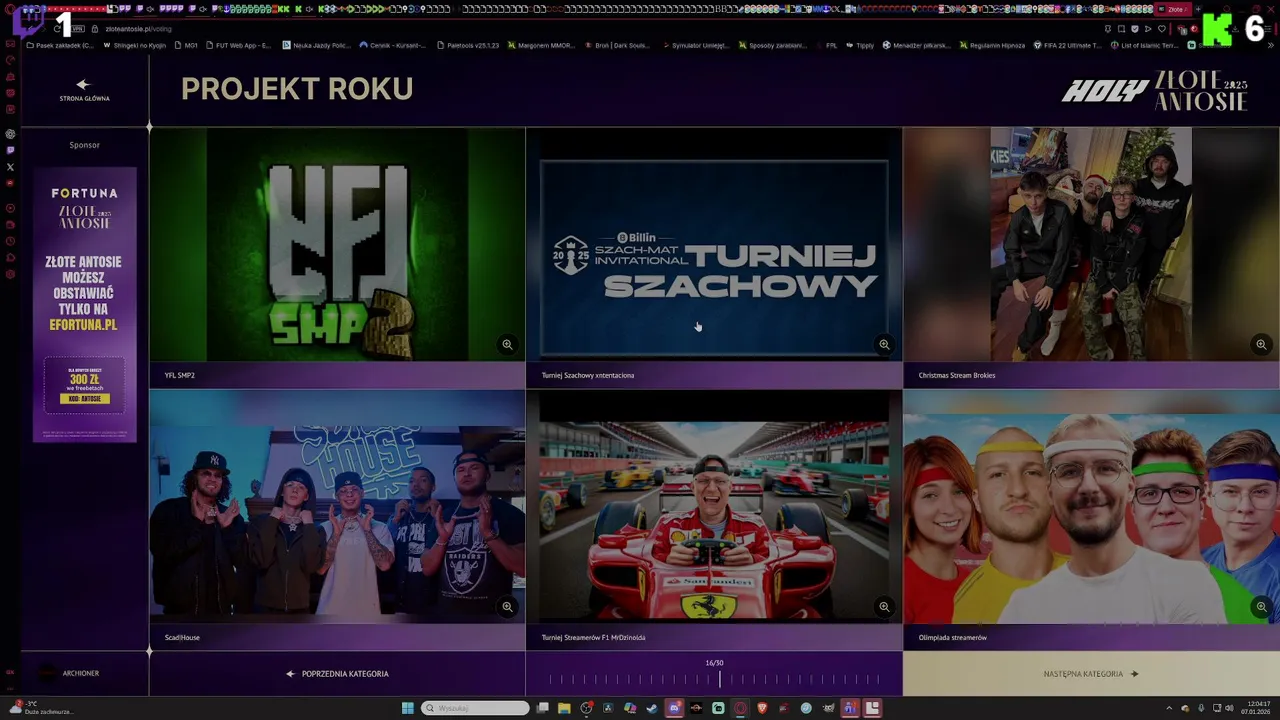Open the Tipply bookmark

tap(860, 45)
